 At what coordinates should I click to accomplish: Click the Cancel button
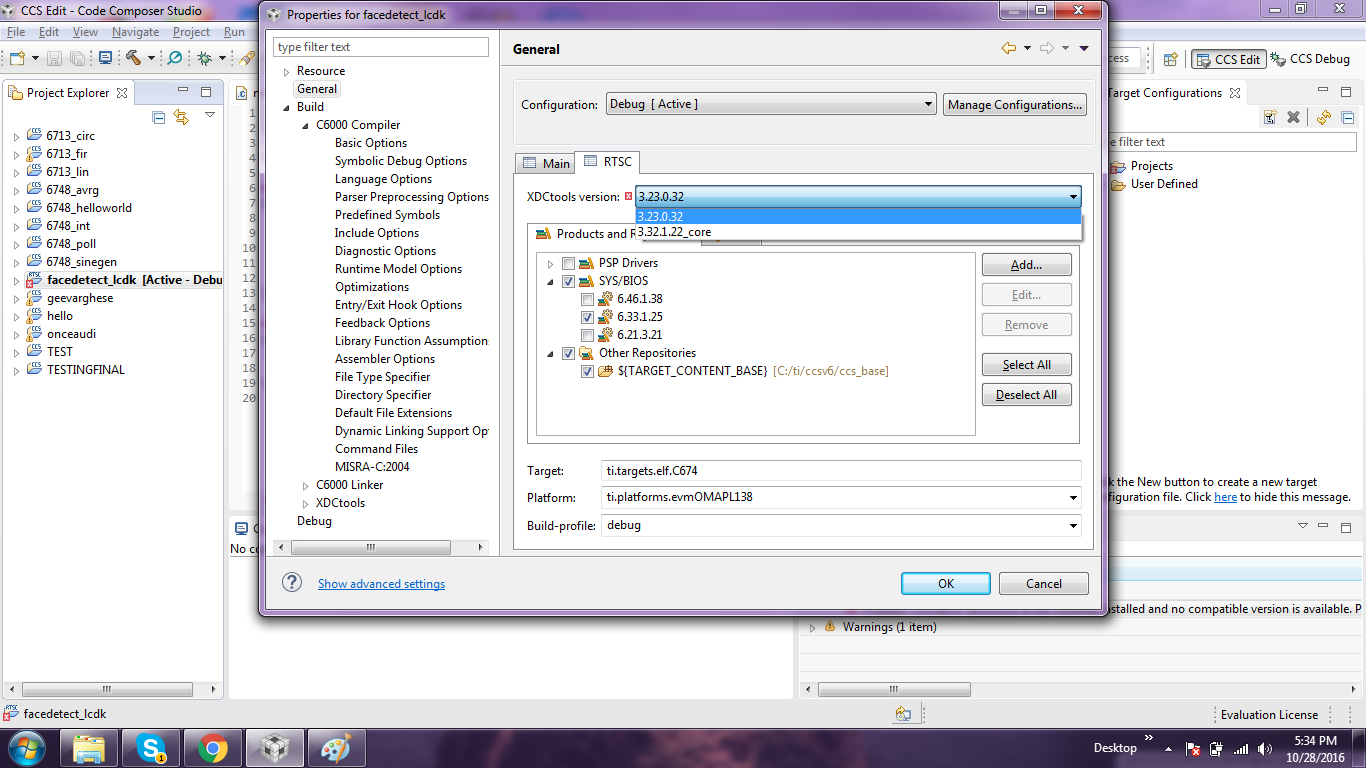click(1044, 584)
